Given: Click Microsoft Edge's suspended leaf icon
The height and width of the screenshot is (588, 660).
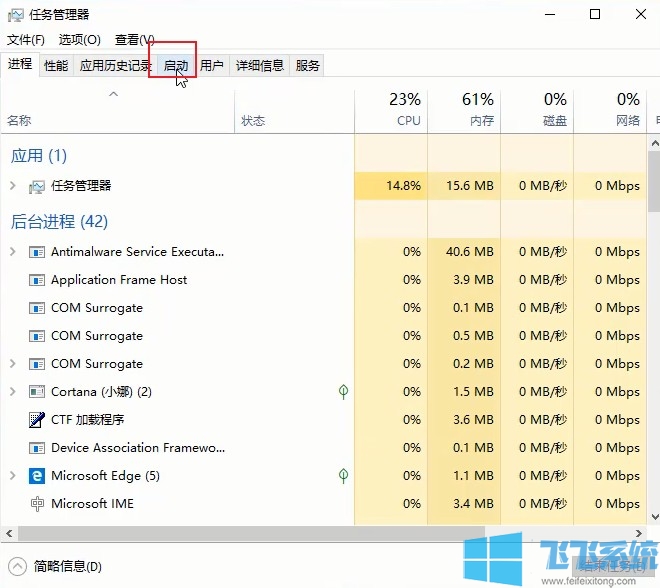Looking at the screenshot, I should 343,476.
